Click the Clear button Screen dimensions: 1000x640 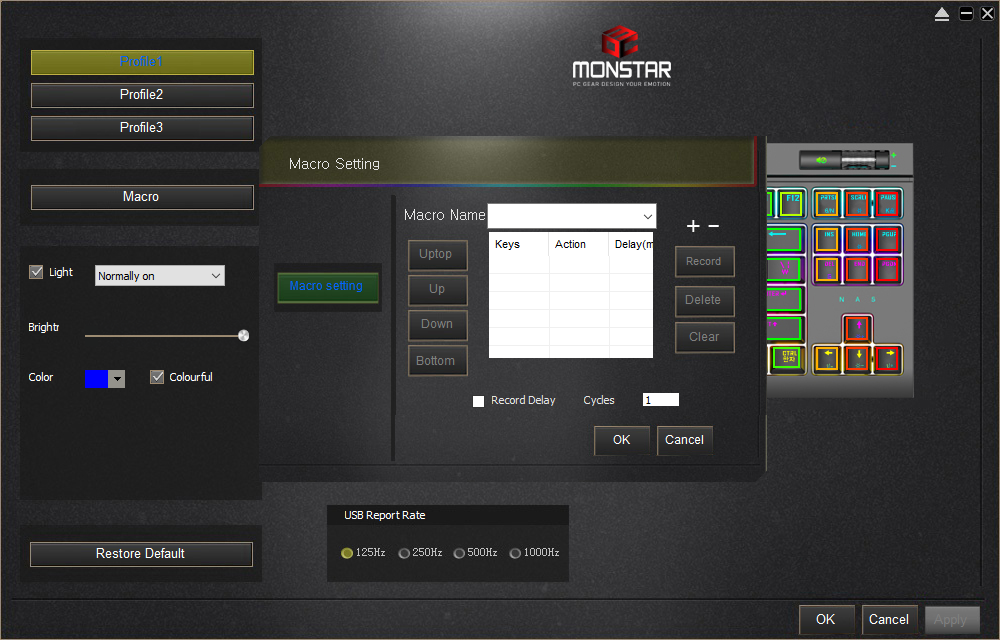pos(704,337)
